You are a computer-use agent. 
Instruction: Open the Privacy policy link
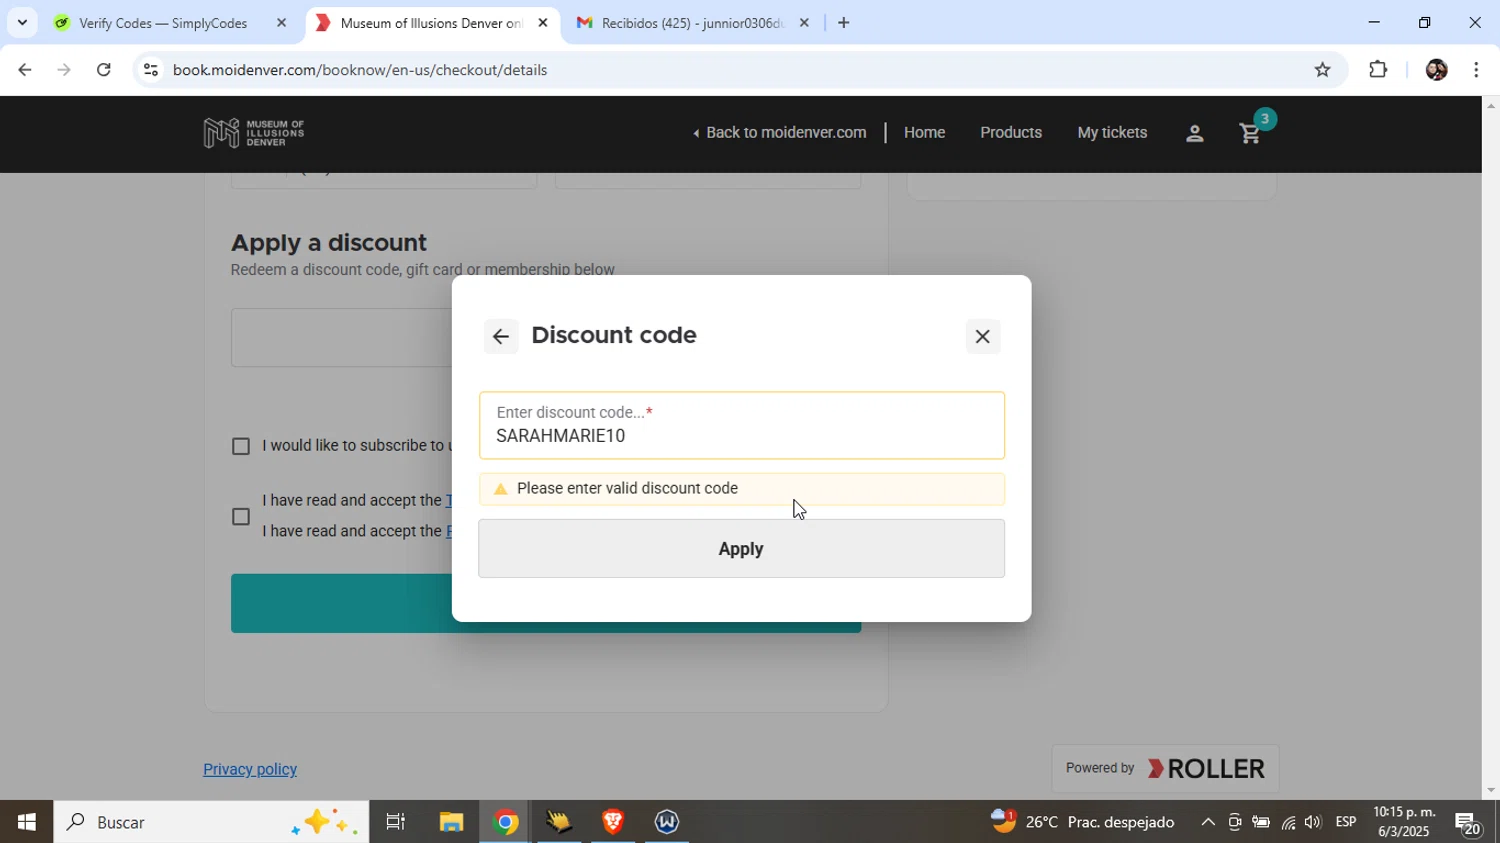[x=250, y=769]
